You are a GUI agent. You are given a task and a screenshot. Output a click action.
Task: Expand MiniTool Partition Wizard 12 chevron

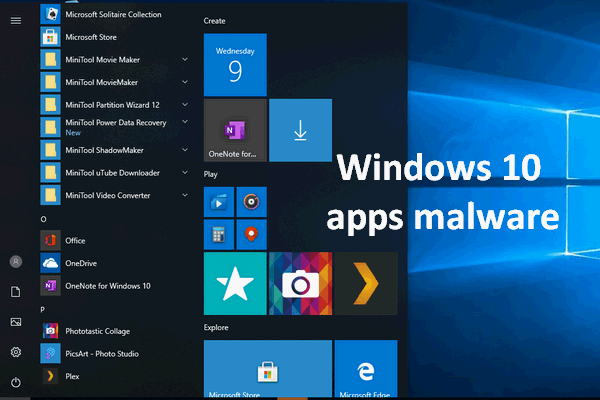pyautogui.click(x=185, y=104)
